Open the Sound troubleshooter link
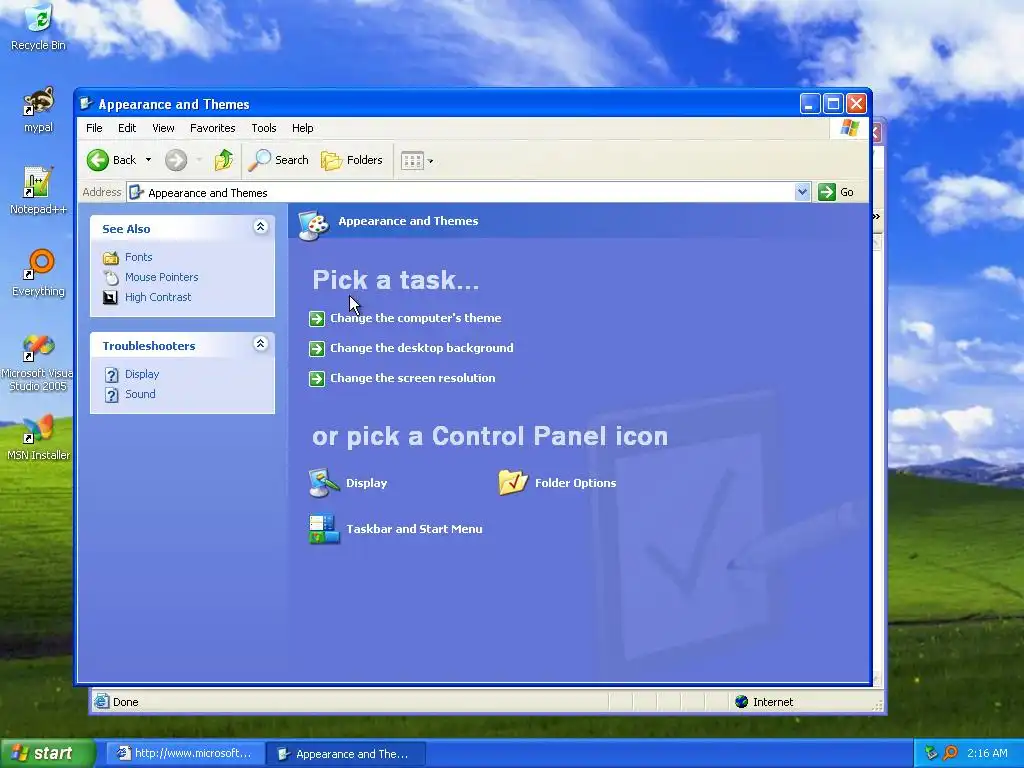The height and width of the screenshot is (768, 1024). (140, 394)
